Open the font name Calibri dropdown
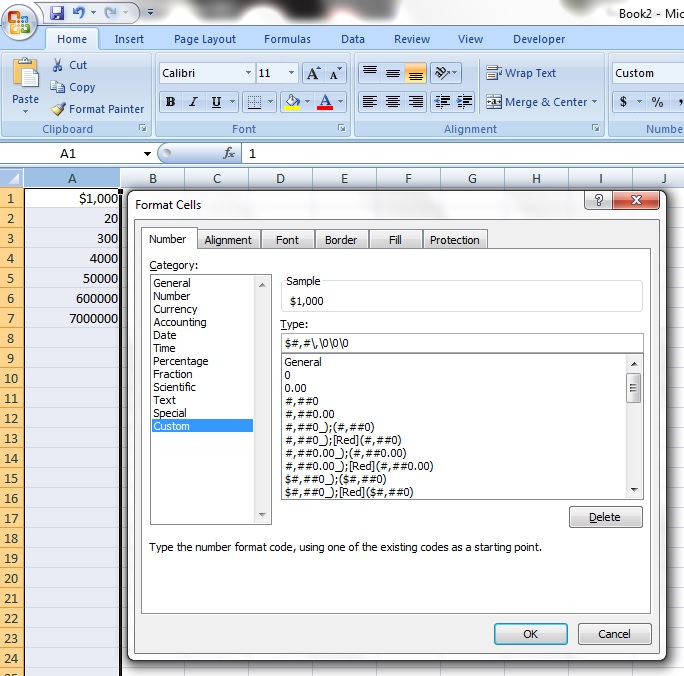This screenshot has width=684, height=676. [248, 74]
